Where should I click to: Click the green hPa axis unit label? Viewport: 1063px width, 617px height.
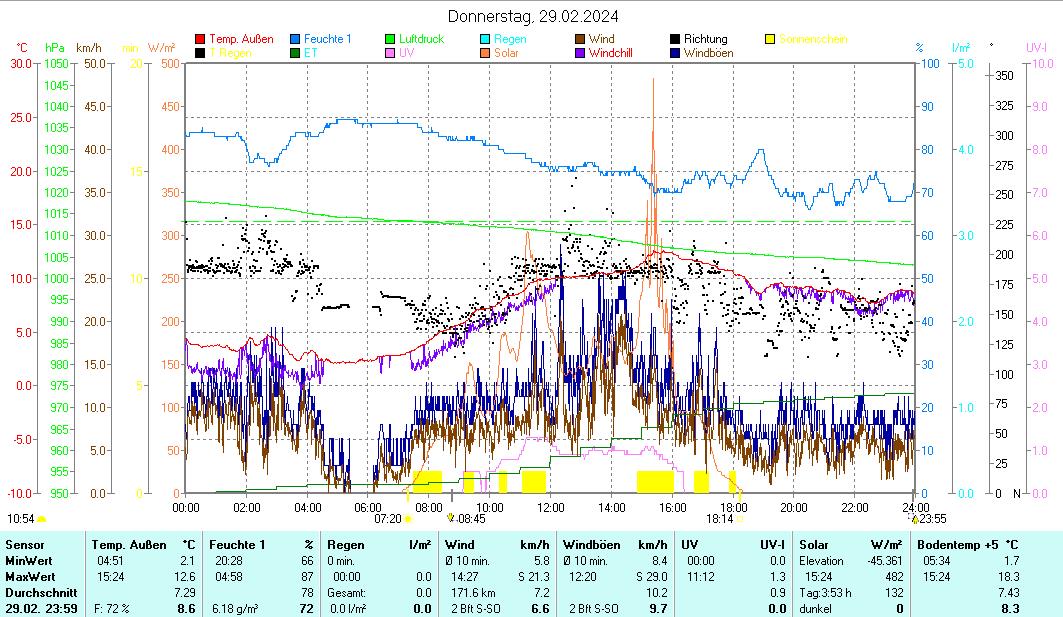click(54, 48)
